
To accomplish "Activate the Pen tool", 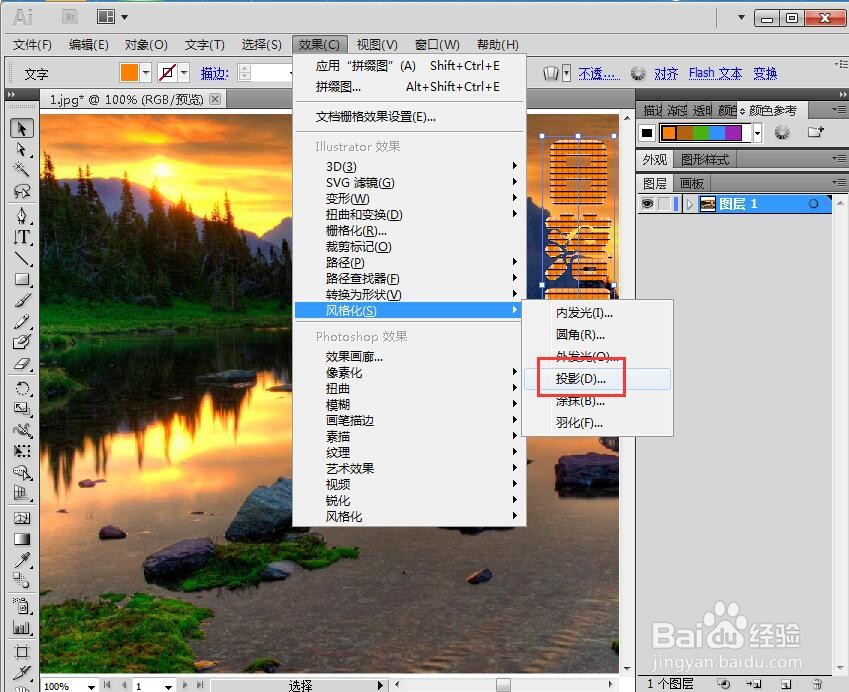I will [20, 215].
